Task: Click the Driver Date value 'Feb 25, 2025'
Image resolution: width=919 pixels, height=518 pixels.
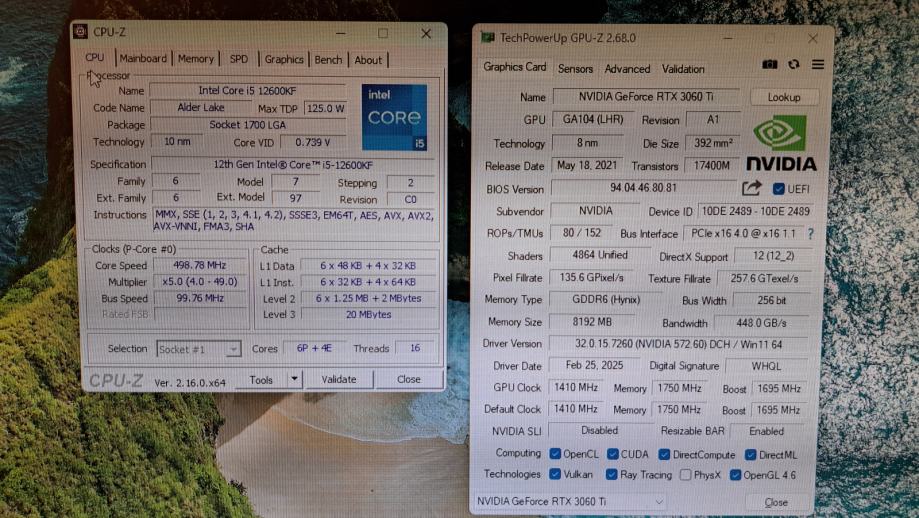Action: pos(594,365)
